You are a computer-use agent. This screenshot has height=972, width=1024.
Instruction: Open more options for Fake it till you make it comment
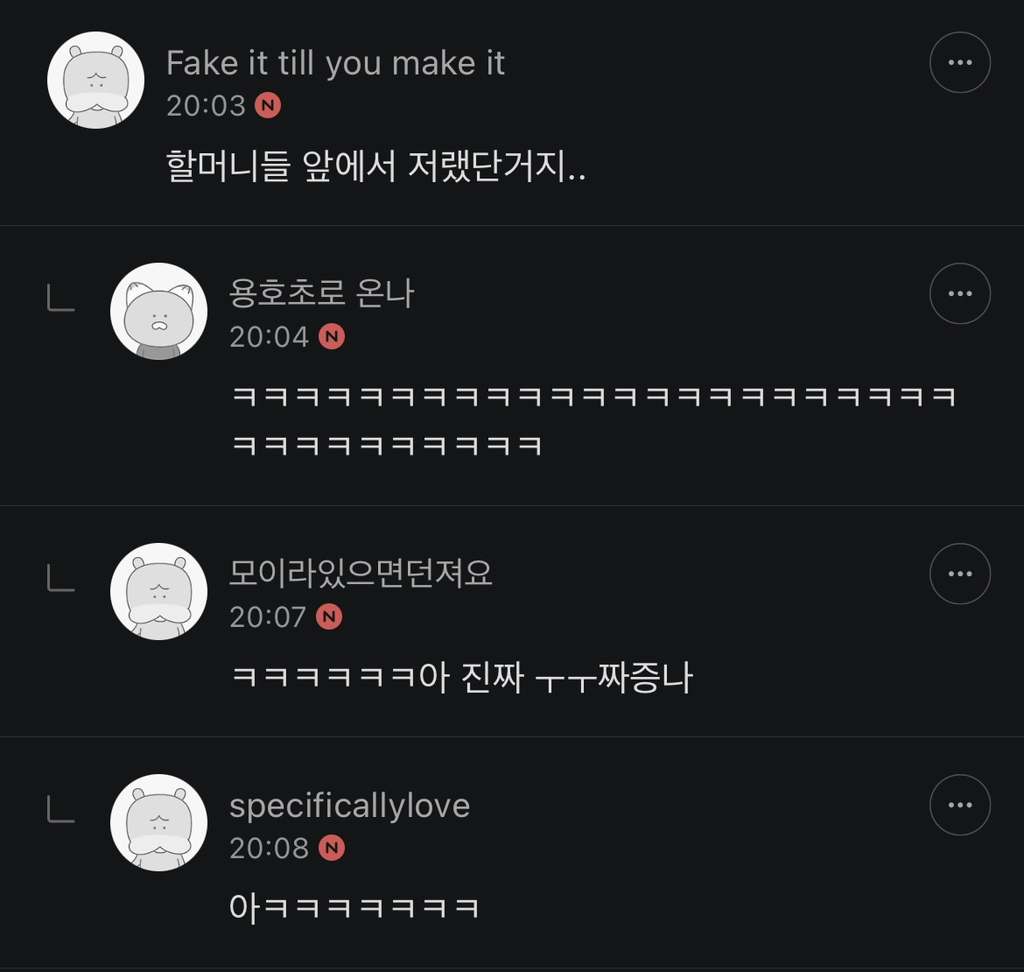pyautogui.click(x=959, y=62)
